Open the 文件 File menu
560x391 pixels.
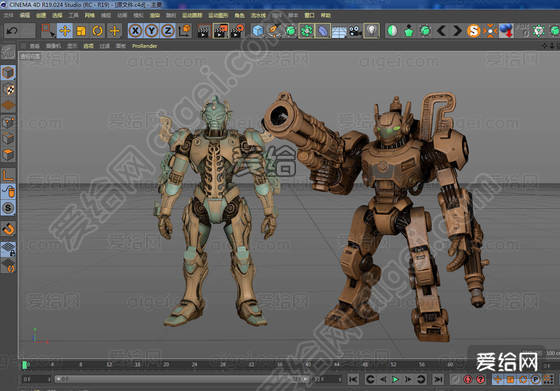[8, 15]
